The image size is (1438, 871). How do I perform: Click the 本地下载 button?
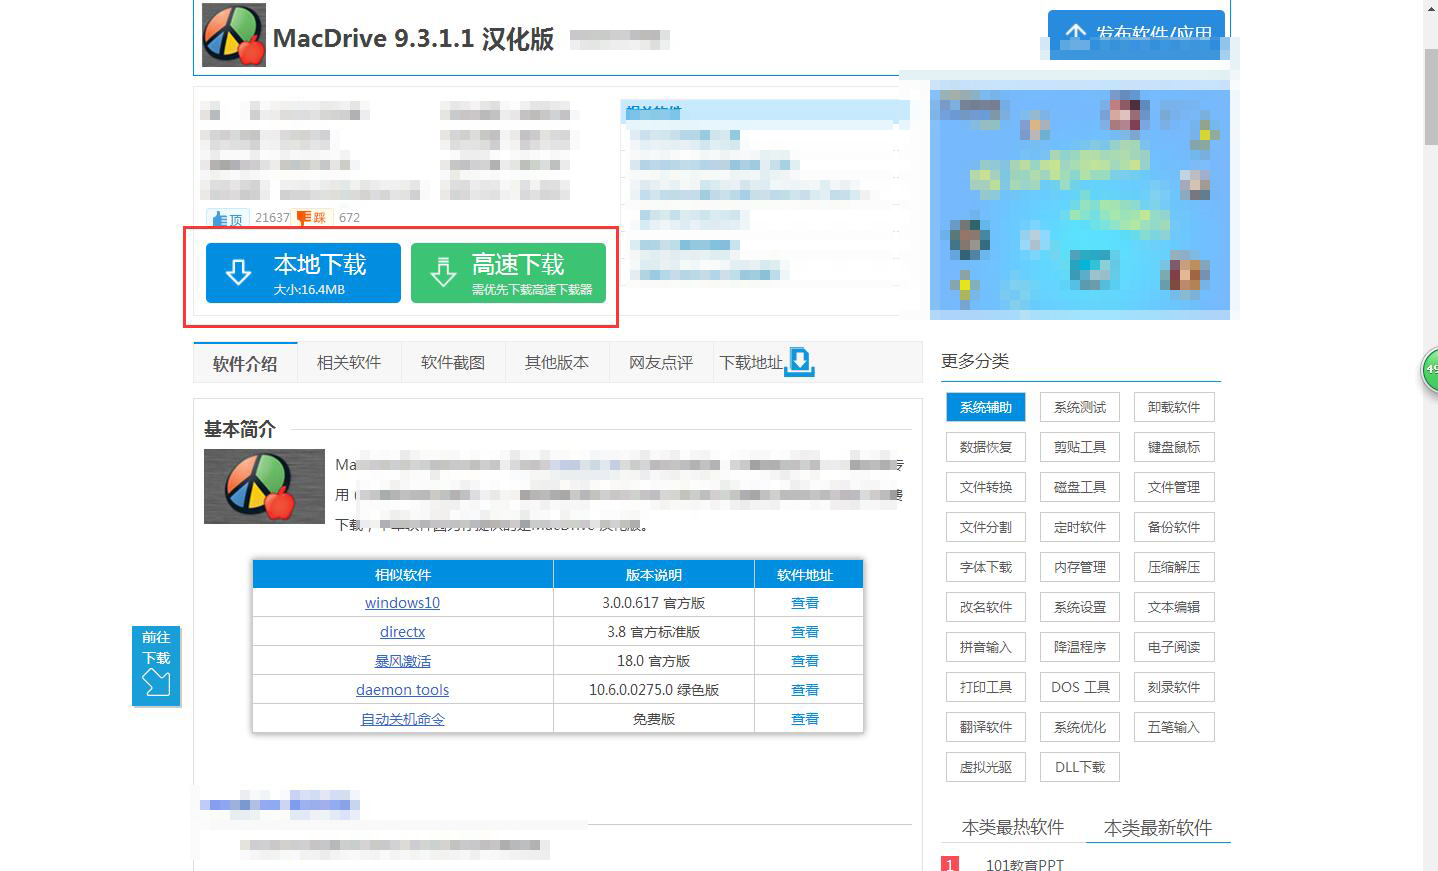point(303,273)
